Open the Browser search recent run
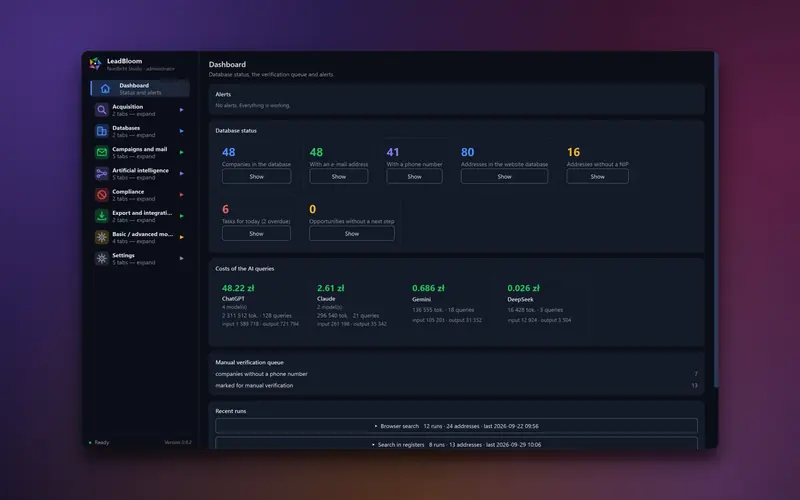Viewport: 800px width, 500px height. 456,426
